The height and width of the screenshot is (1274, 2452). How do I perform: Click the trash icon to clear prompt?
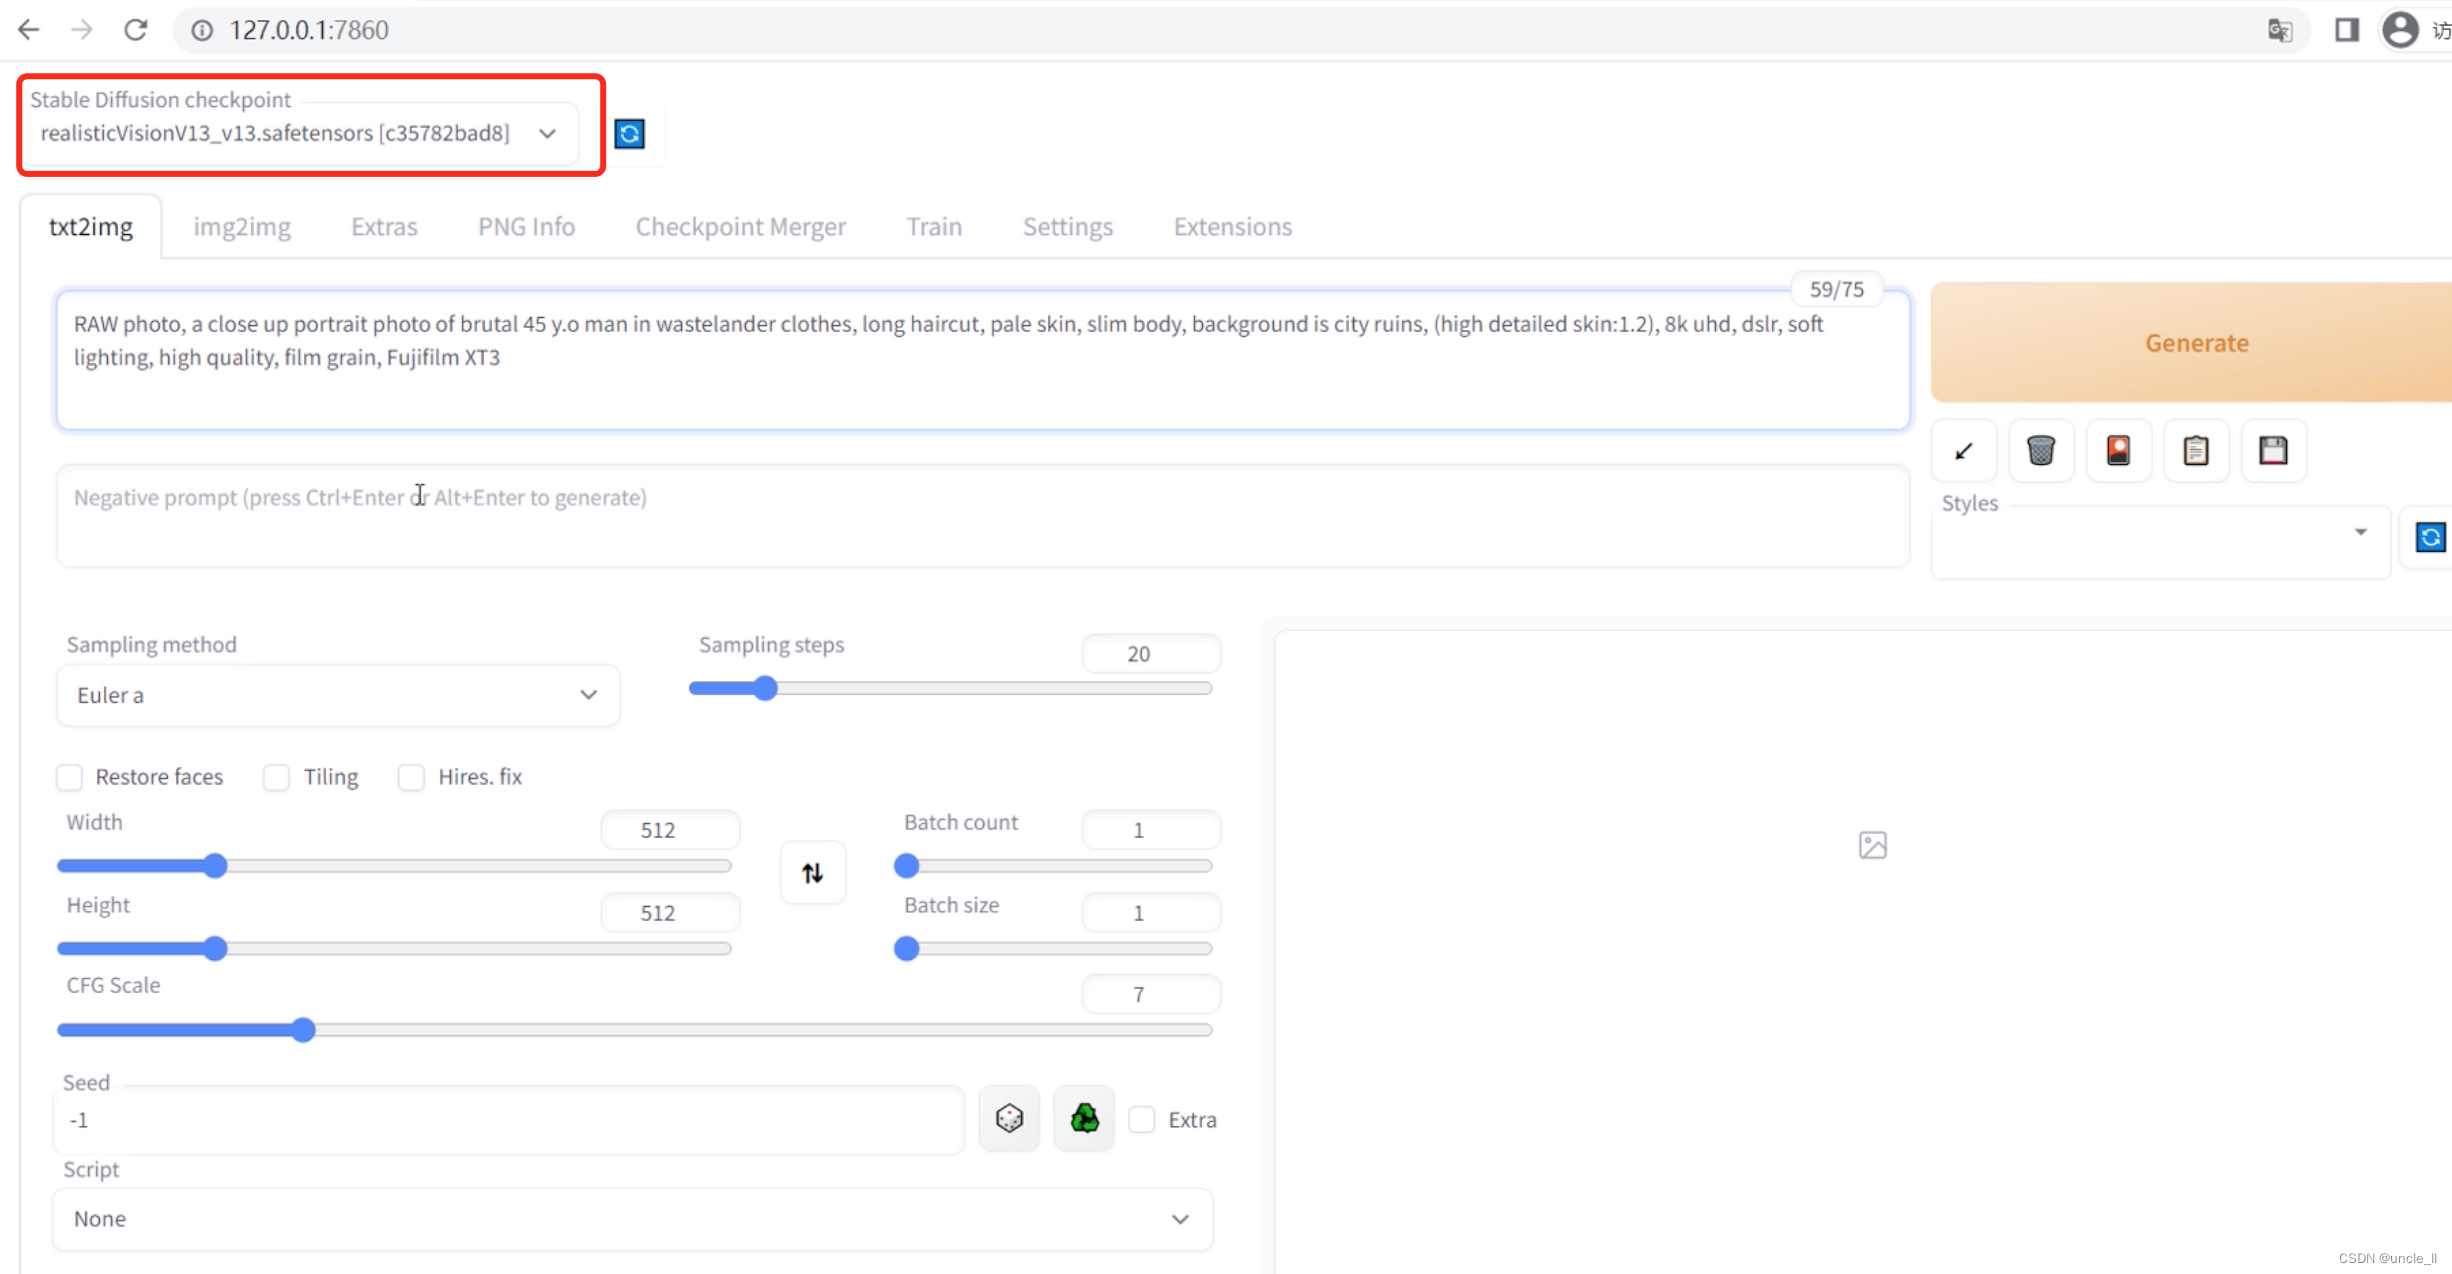click(2040, 451)
